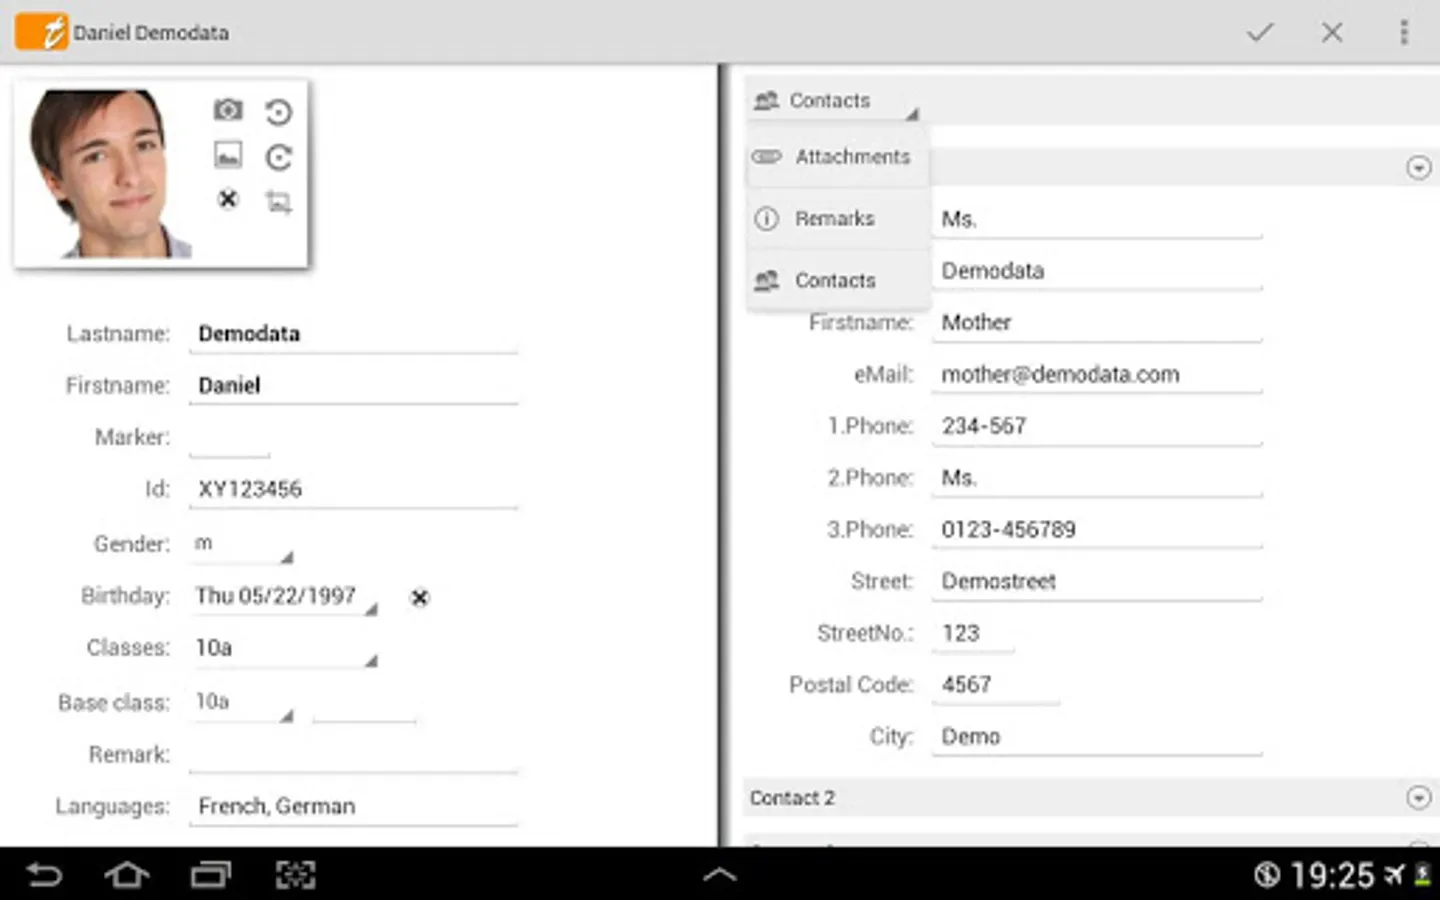1440x900 pixels.
Task: Remove the student photo icon
Action: pos(228,199)
